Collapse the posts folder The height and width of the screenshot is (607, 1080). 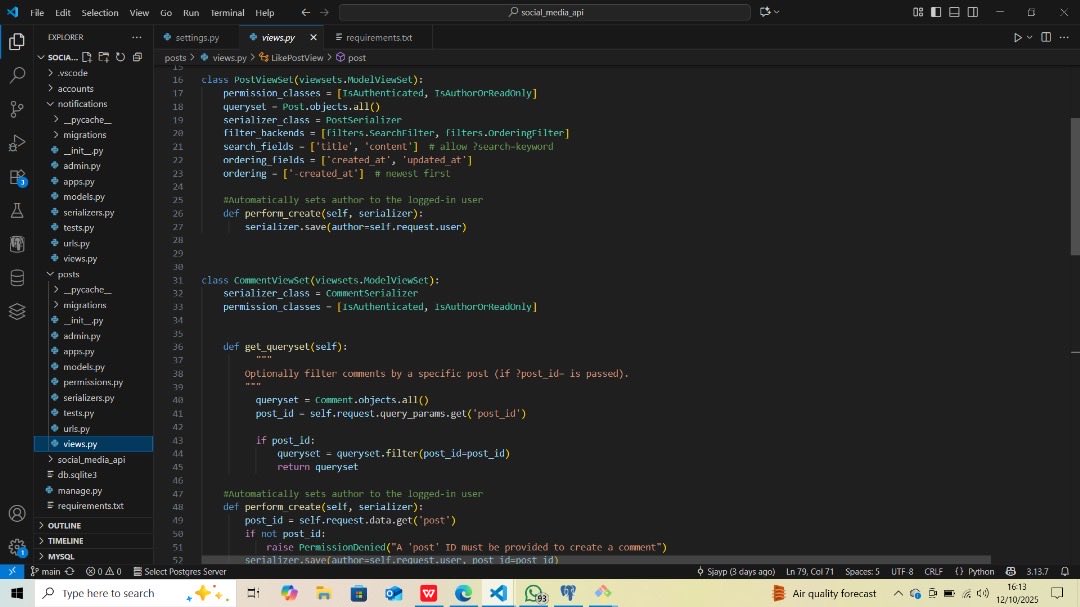(x=68, y=274)
